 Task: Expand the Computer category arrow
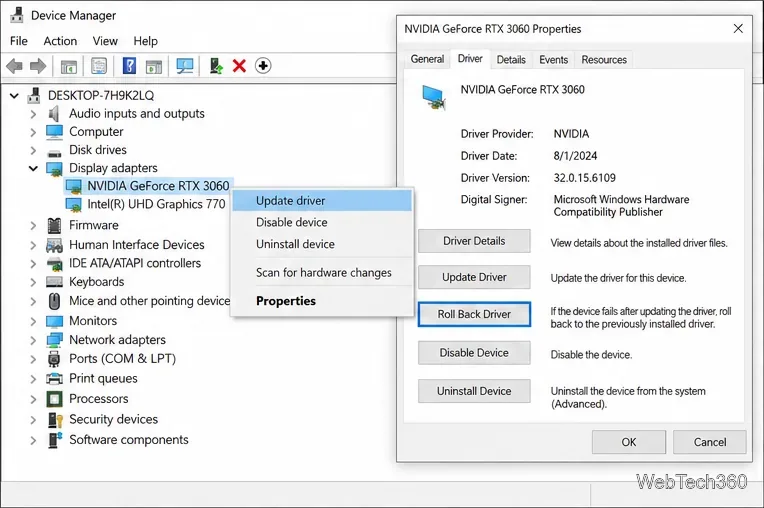click(33, 132)
